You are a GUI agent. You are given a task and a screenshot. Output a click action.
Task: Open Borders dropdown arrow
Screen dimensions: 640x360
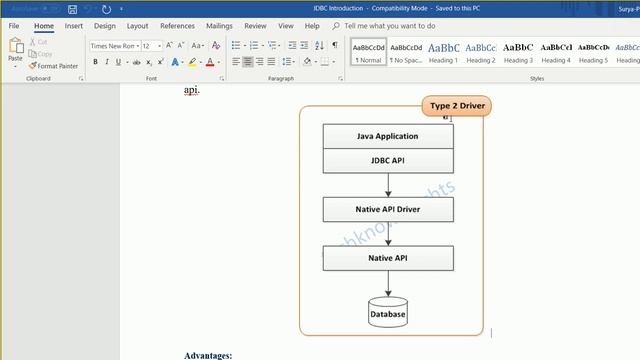coord(334,62)
